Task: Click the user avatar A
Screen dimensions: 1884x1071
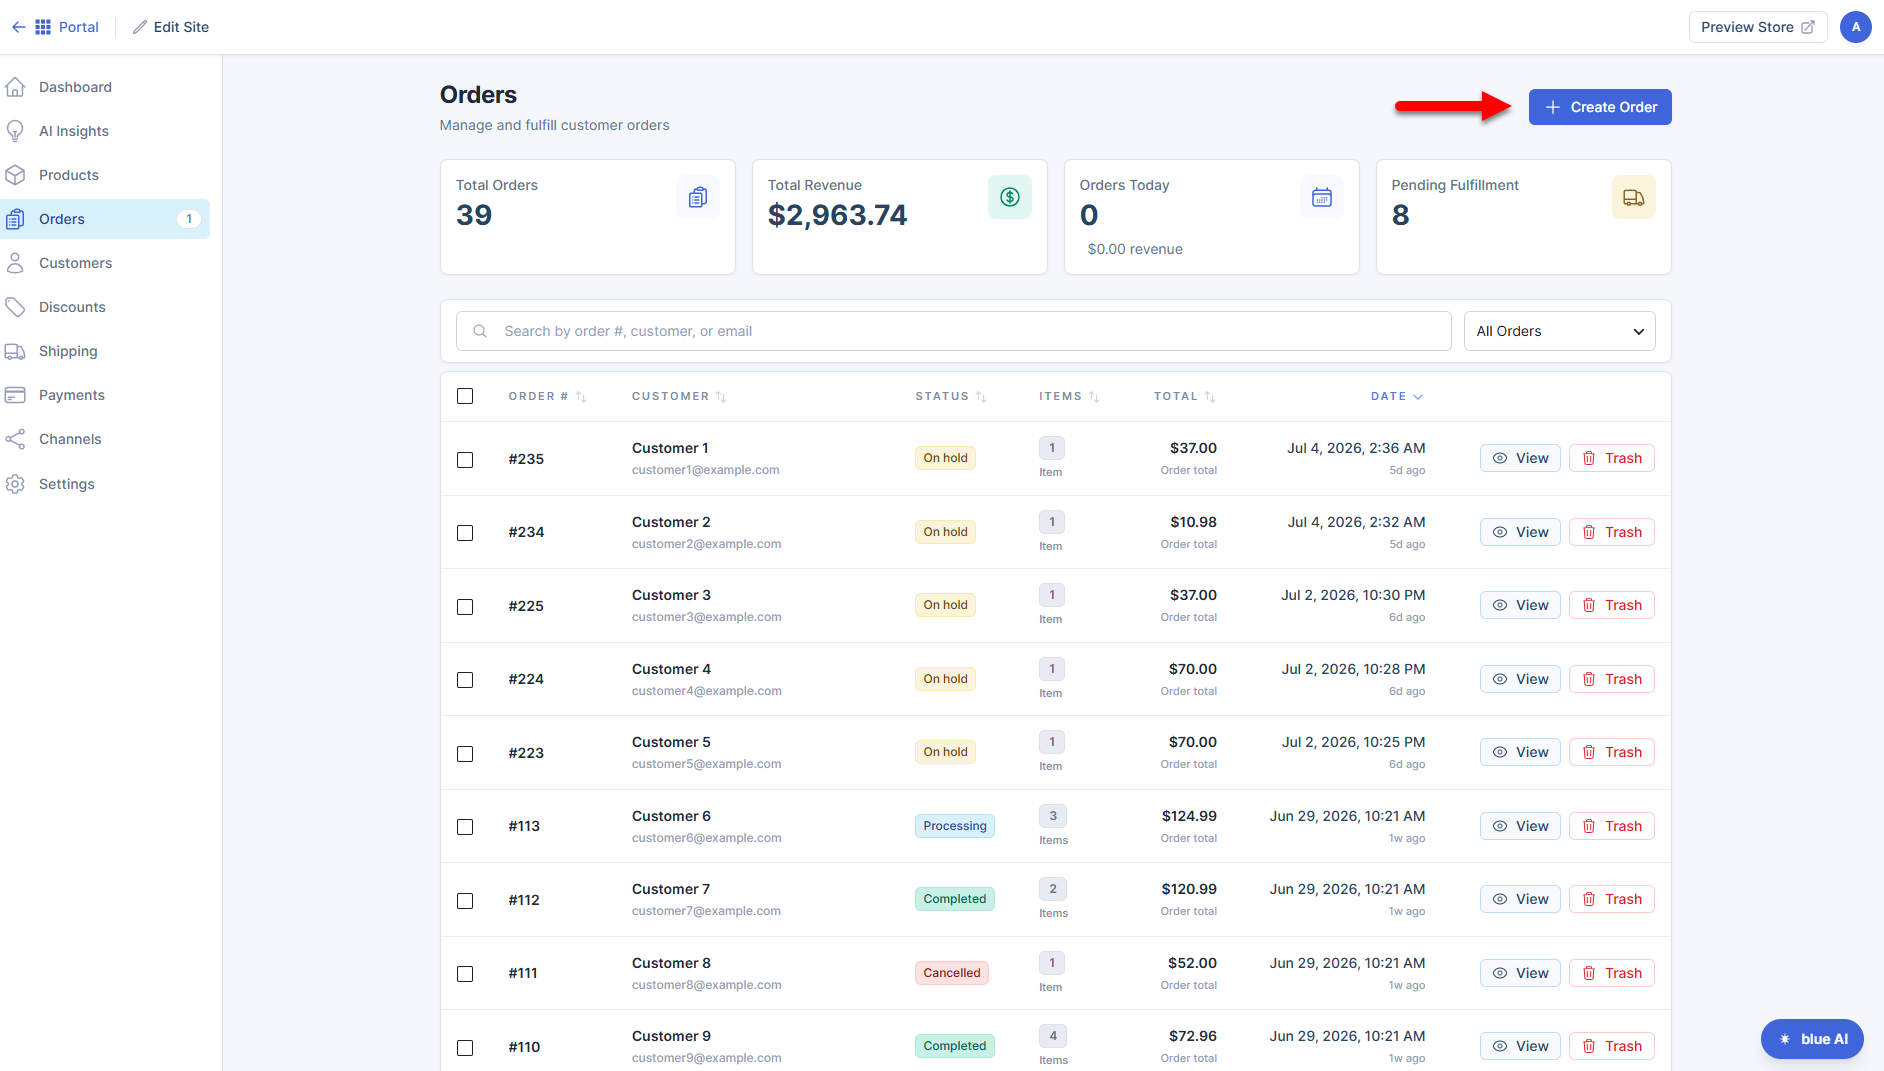Action: [1856, 27]
